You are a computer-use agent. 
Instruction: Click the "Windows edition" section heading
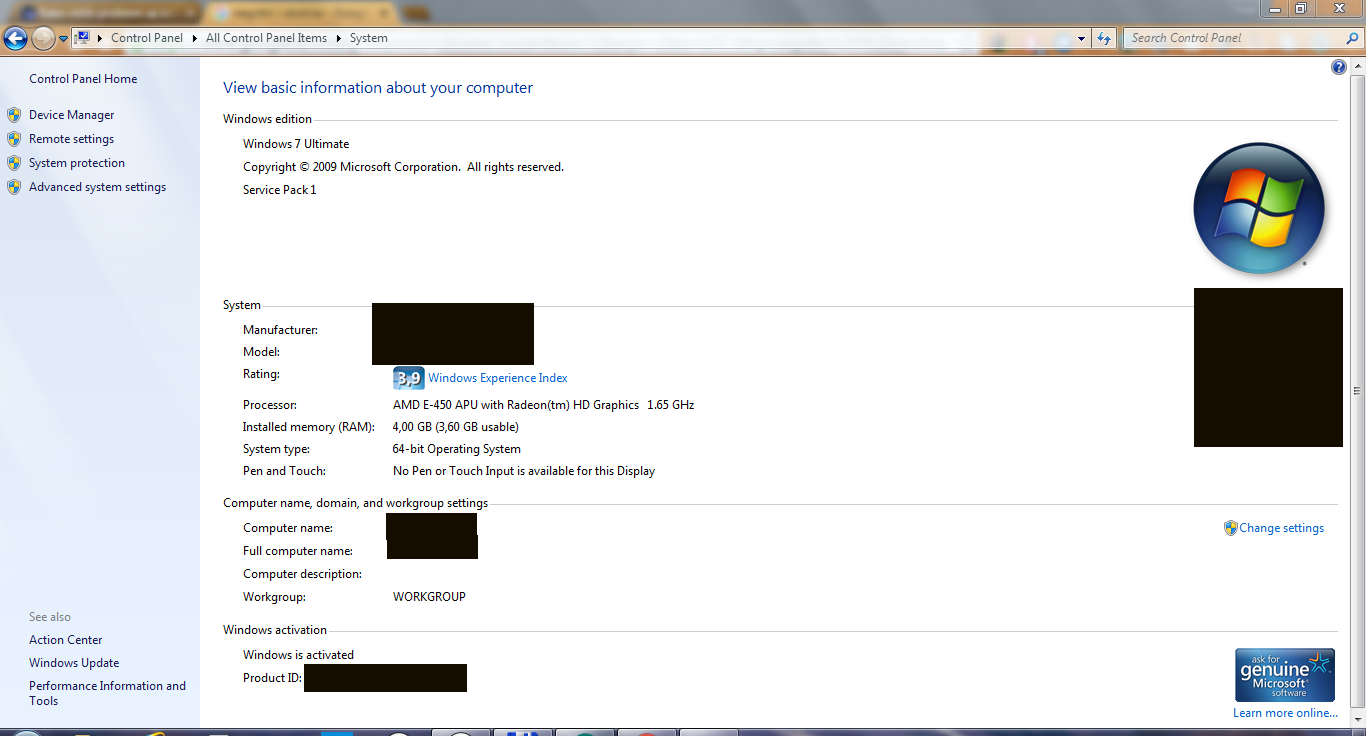[267, 119]
